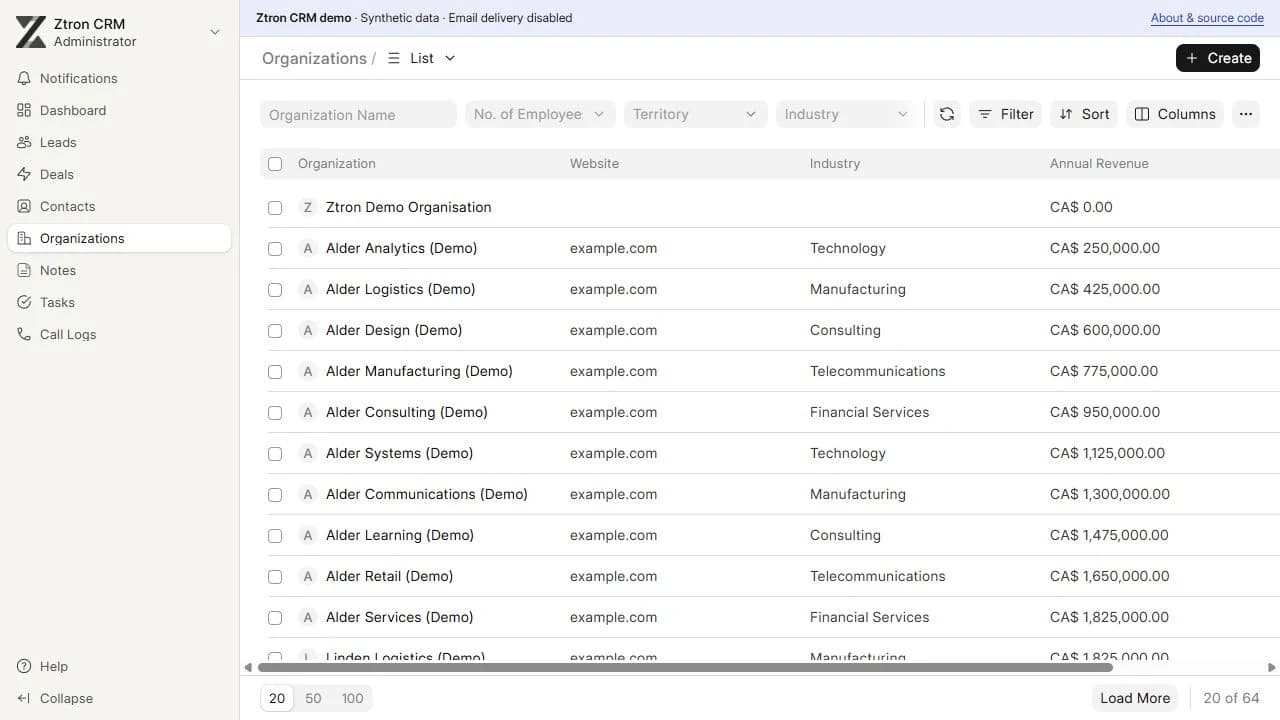Set page size to 50
Viewport: 1280px width, 720px height.
(x=313, y=698)
